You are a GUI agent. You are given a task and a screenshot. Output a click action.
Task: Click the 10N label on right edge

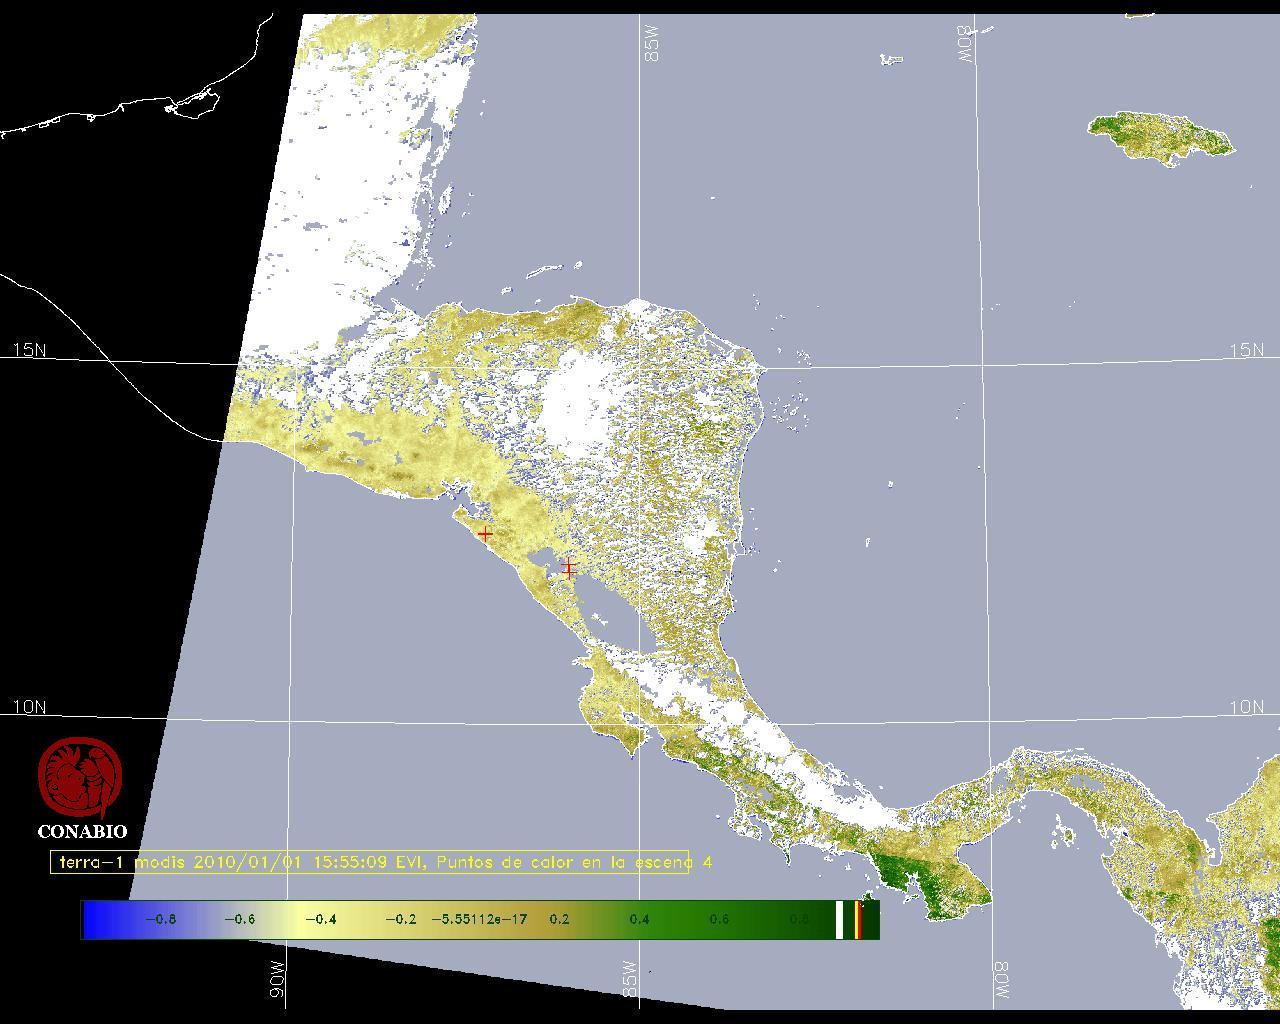[1246, 707]
